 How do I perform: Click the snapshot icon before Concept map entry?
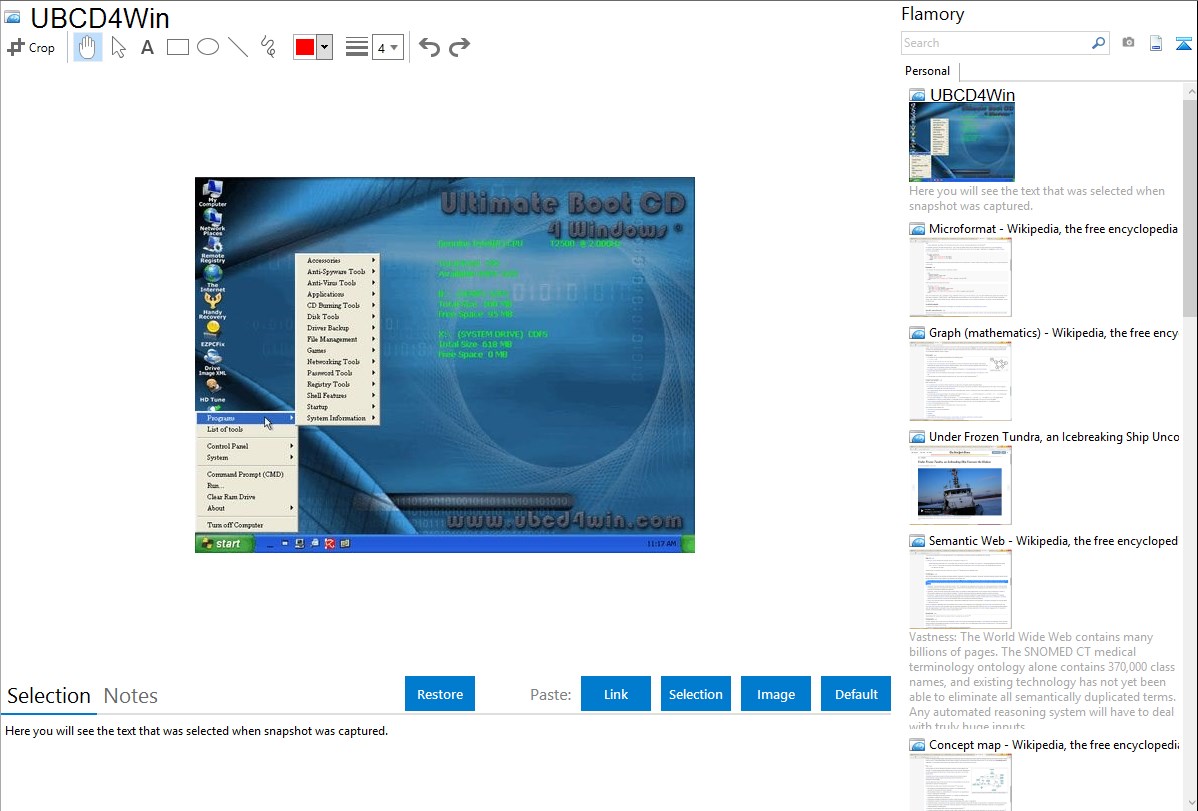point(917,744)
